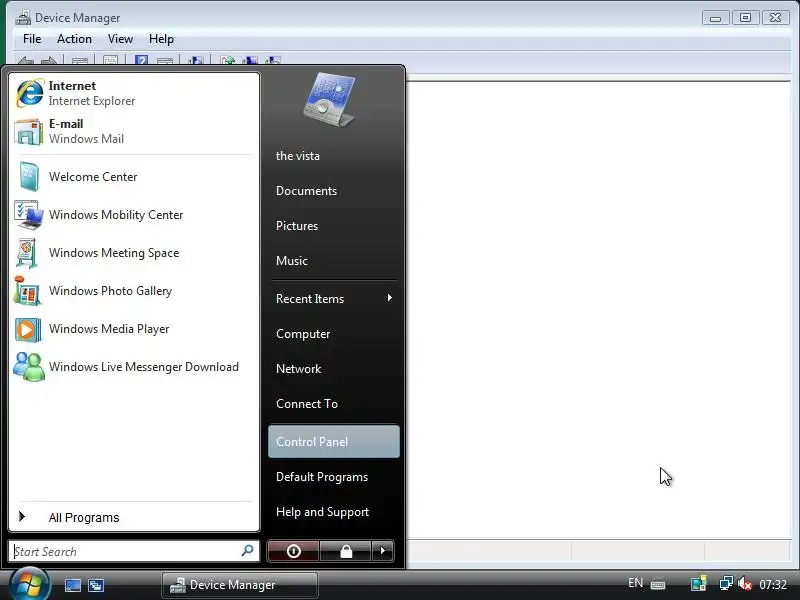
Task: Click Forward arrow in Device Manager toolbar
Action: point(49,60)
